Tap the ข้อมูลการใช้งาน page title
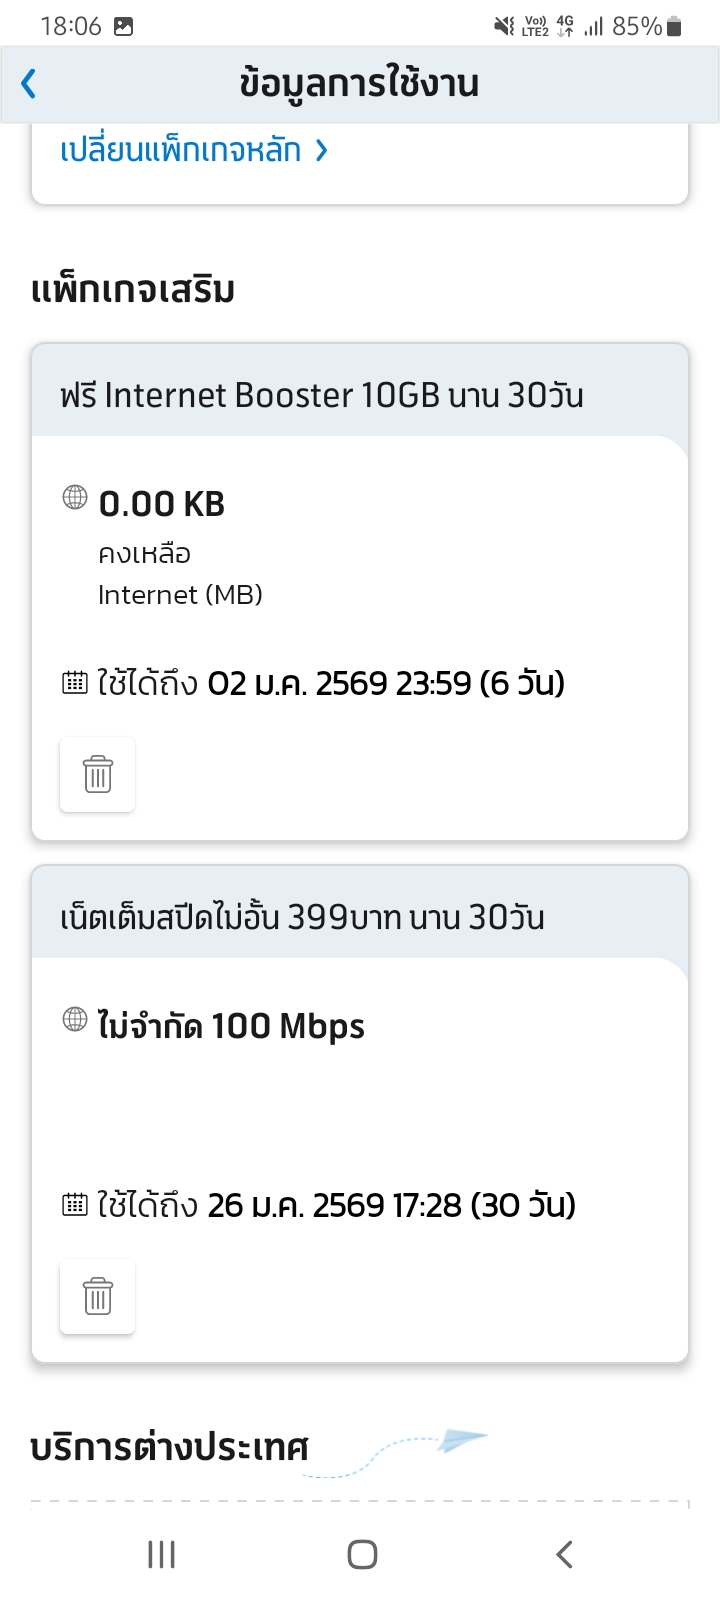This screenshot has width=720, height=1600. pyautogui.click(x=359, y=84)
